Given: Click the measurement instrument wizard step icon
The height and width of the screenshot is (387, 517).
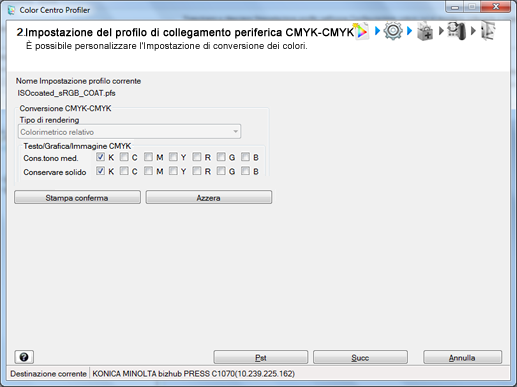Looking at the screenshot, I should (x=456, y=31).
